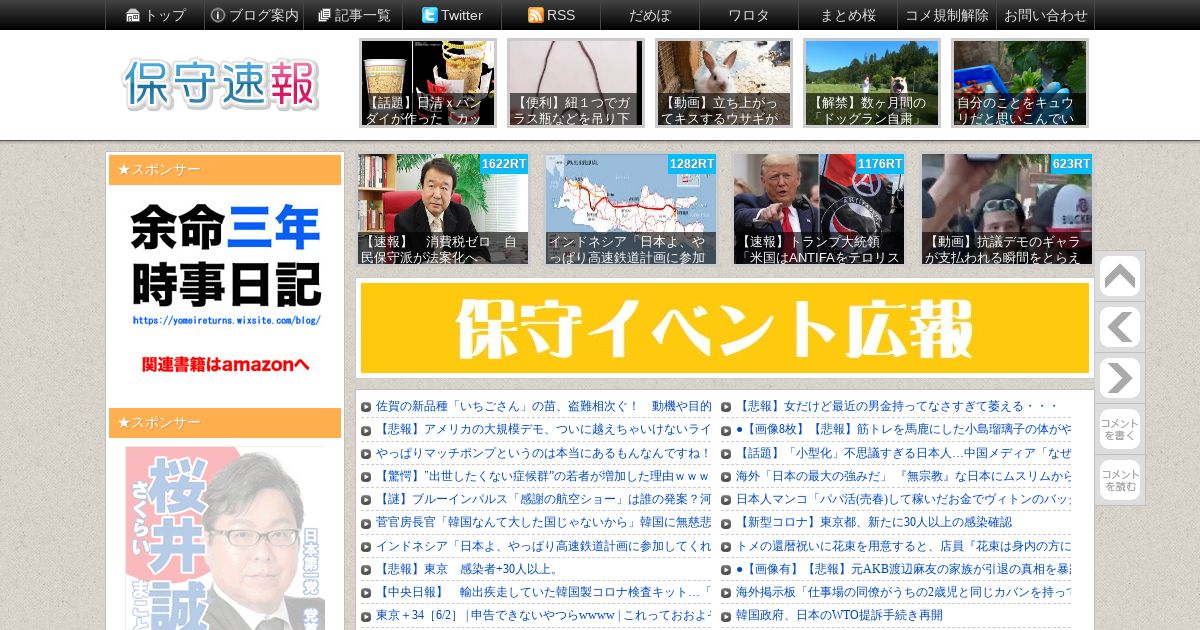This screenshot has height=630, width=1200.
Task: Open お問い合わせ contact page
Action: pyautogui.click(x=1045, y=15)
